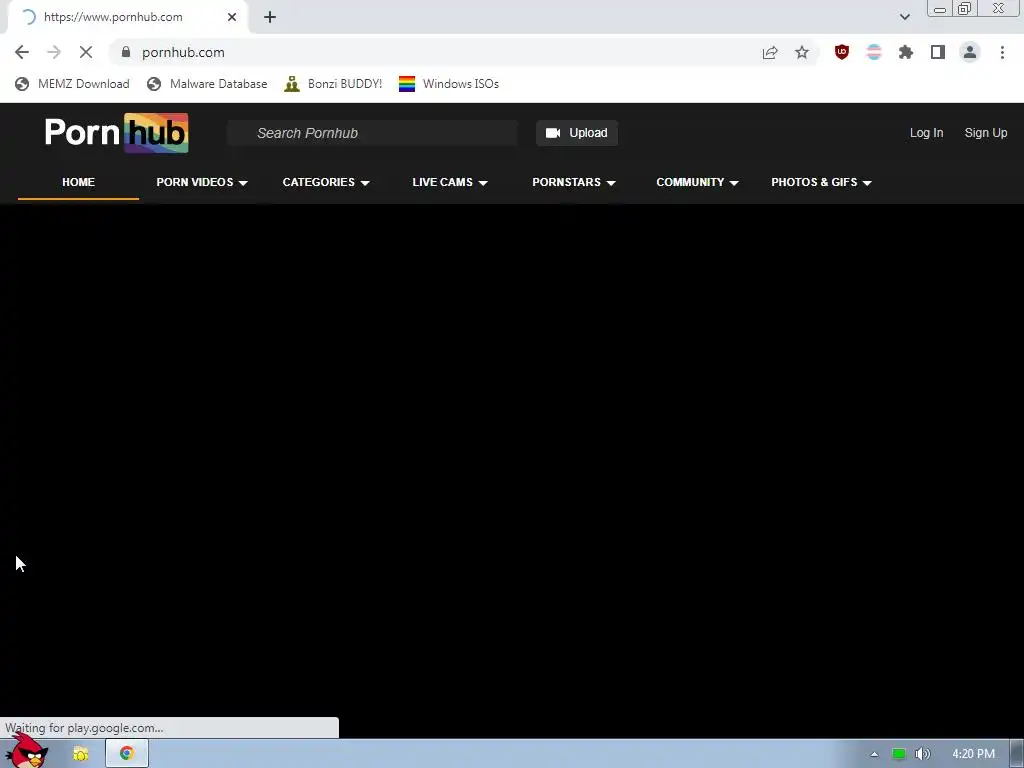Open a new browser tab
The height and width of the screenshot is (768, 1024).
(x=270, y=17)
